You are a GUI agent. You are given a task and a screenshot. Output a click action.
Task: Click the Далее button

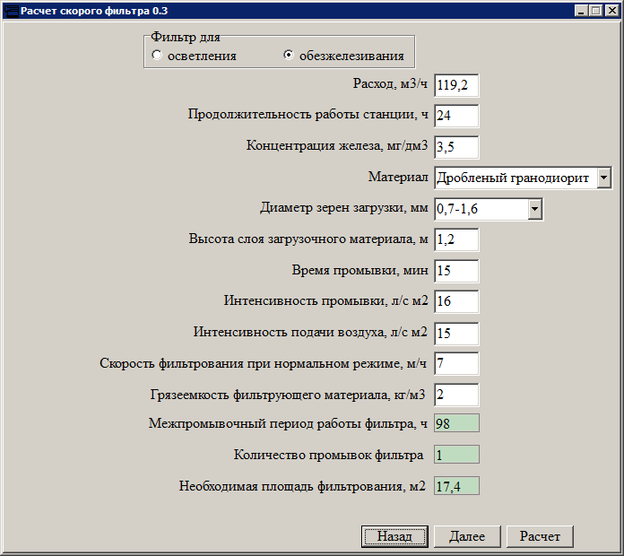pos(467,536)
